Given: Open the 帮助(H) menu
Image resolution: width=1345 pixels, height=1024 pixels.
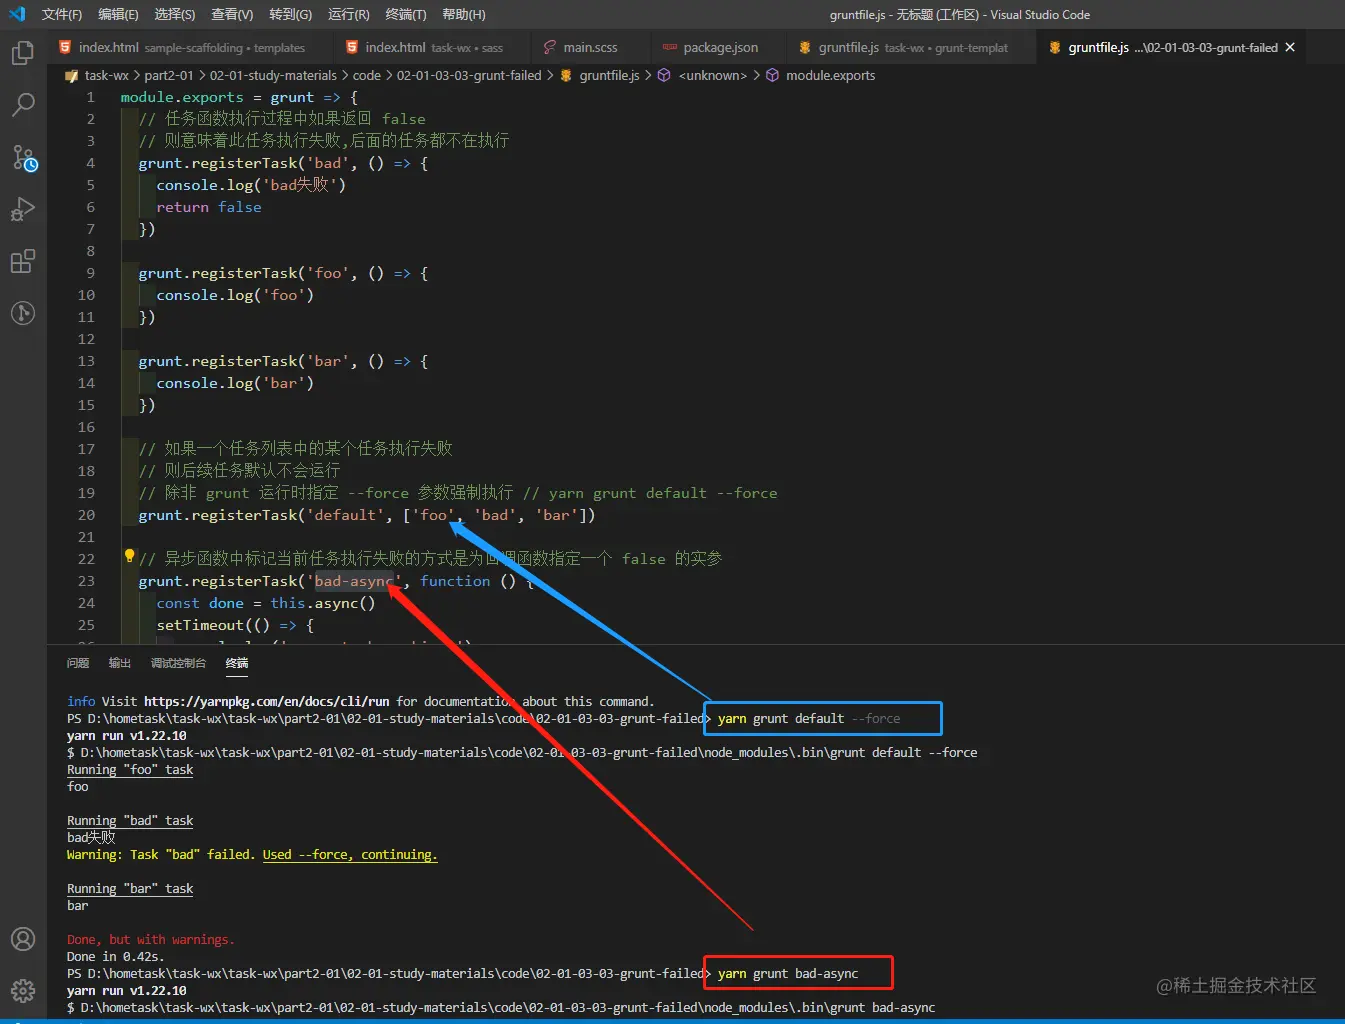Looking at the screenshot, I should click(x=464, y=14).
